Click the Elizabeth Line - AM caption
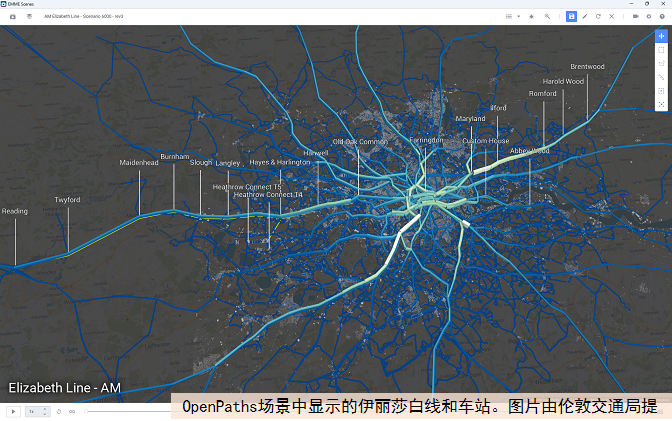The width and height of the screenshot is (672, 421). click(x=65, y=388)
